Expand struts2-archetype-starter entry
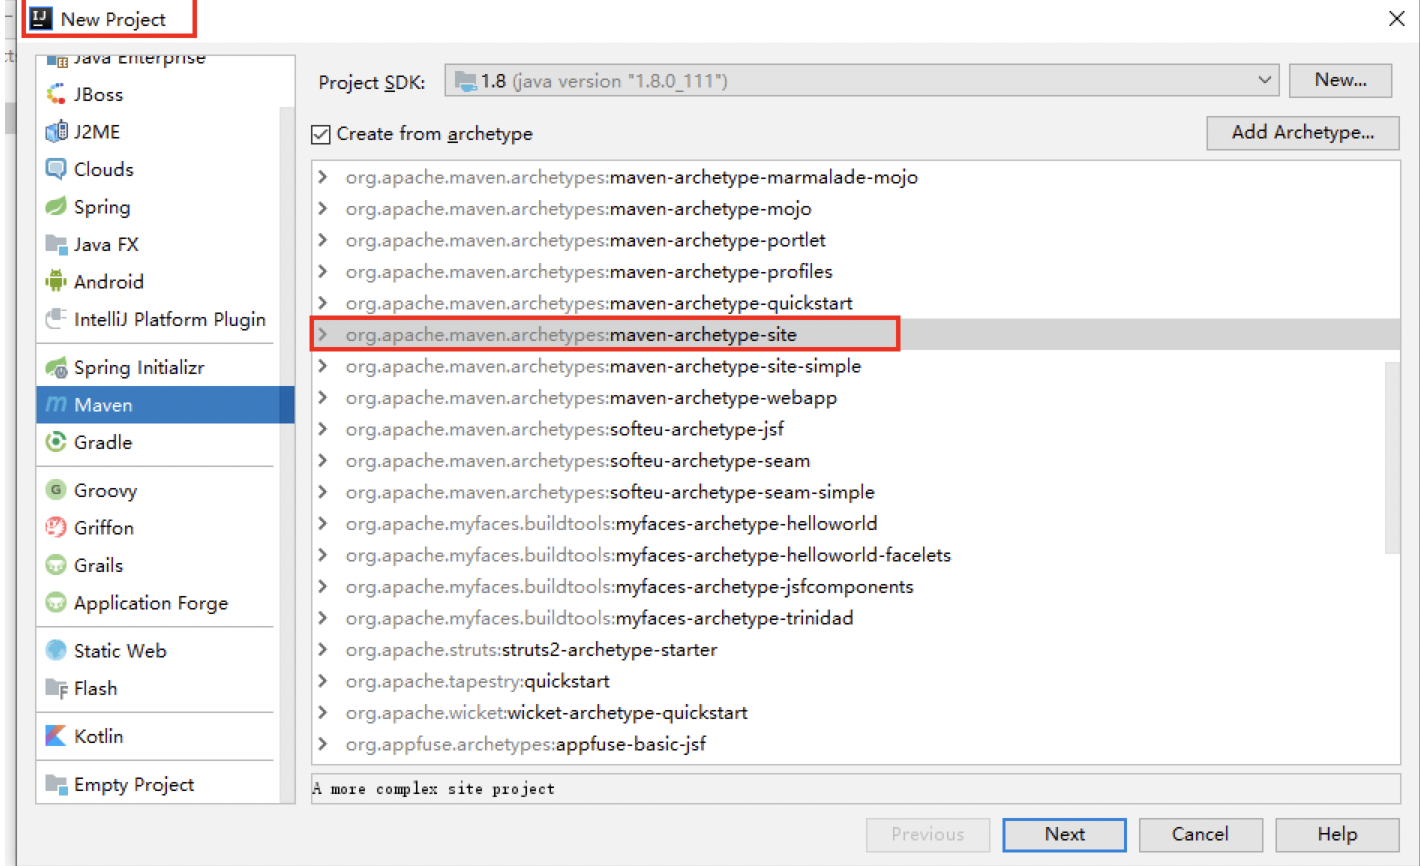 (323, 650)
